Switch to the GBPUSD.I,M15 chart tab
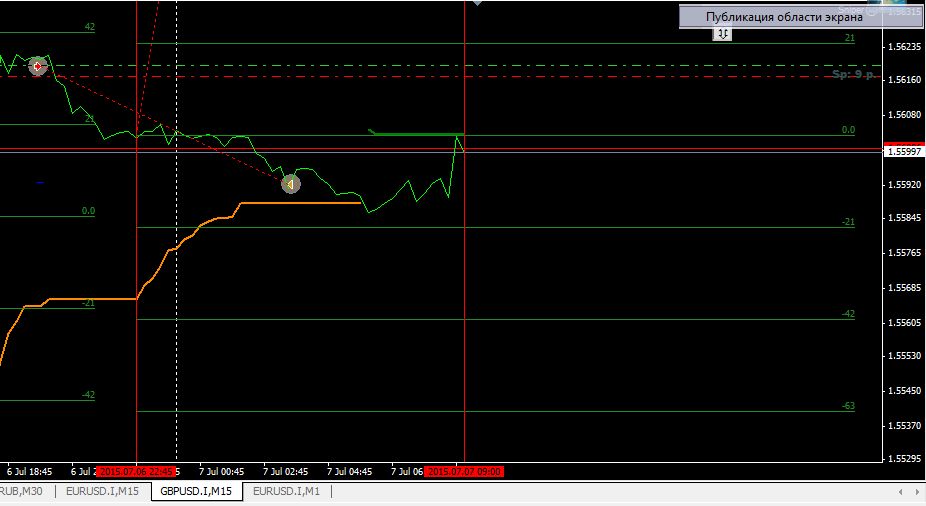The width and height of the screenshot is (926, 506). pyautogui.click(x=196, y=492)
